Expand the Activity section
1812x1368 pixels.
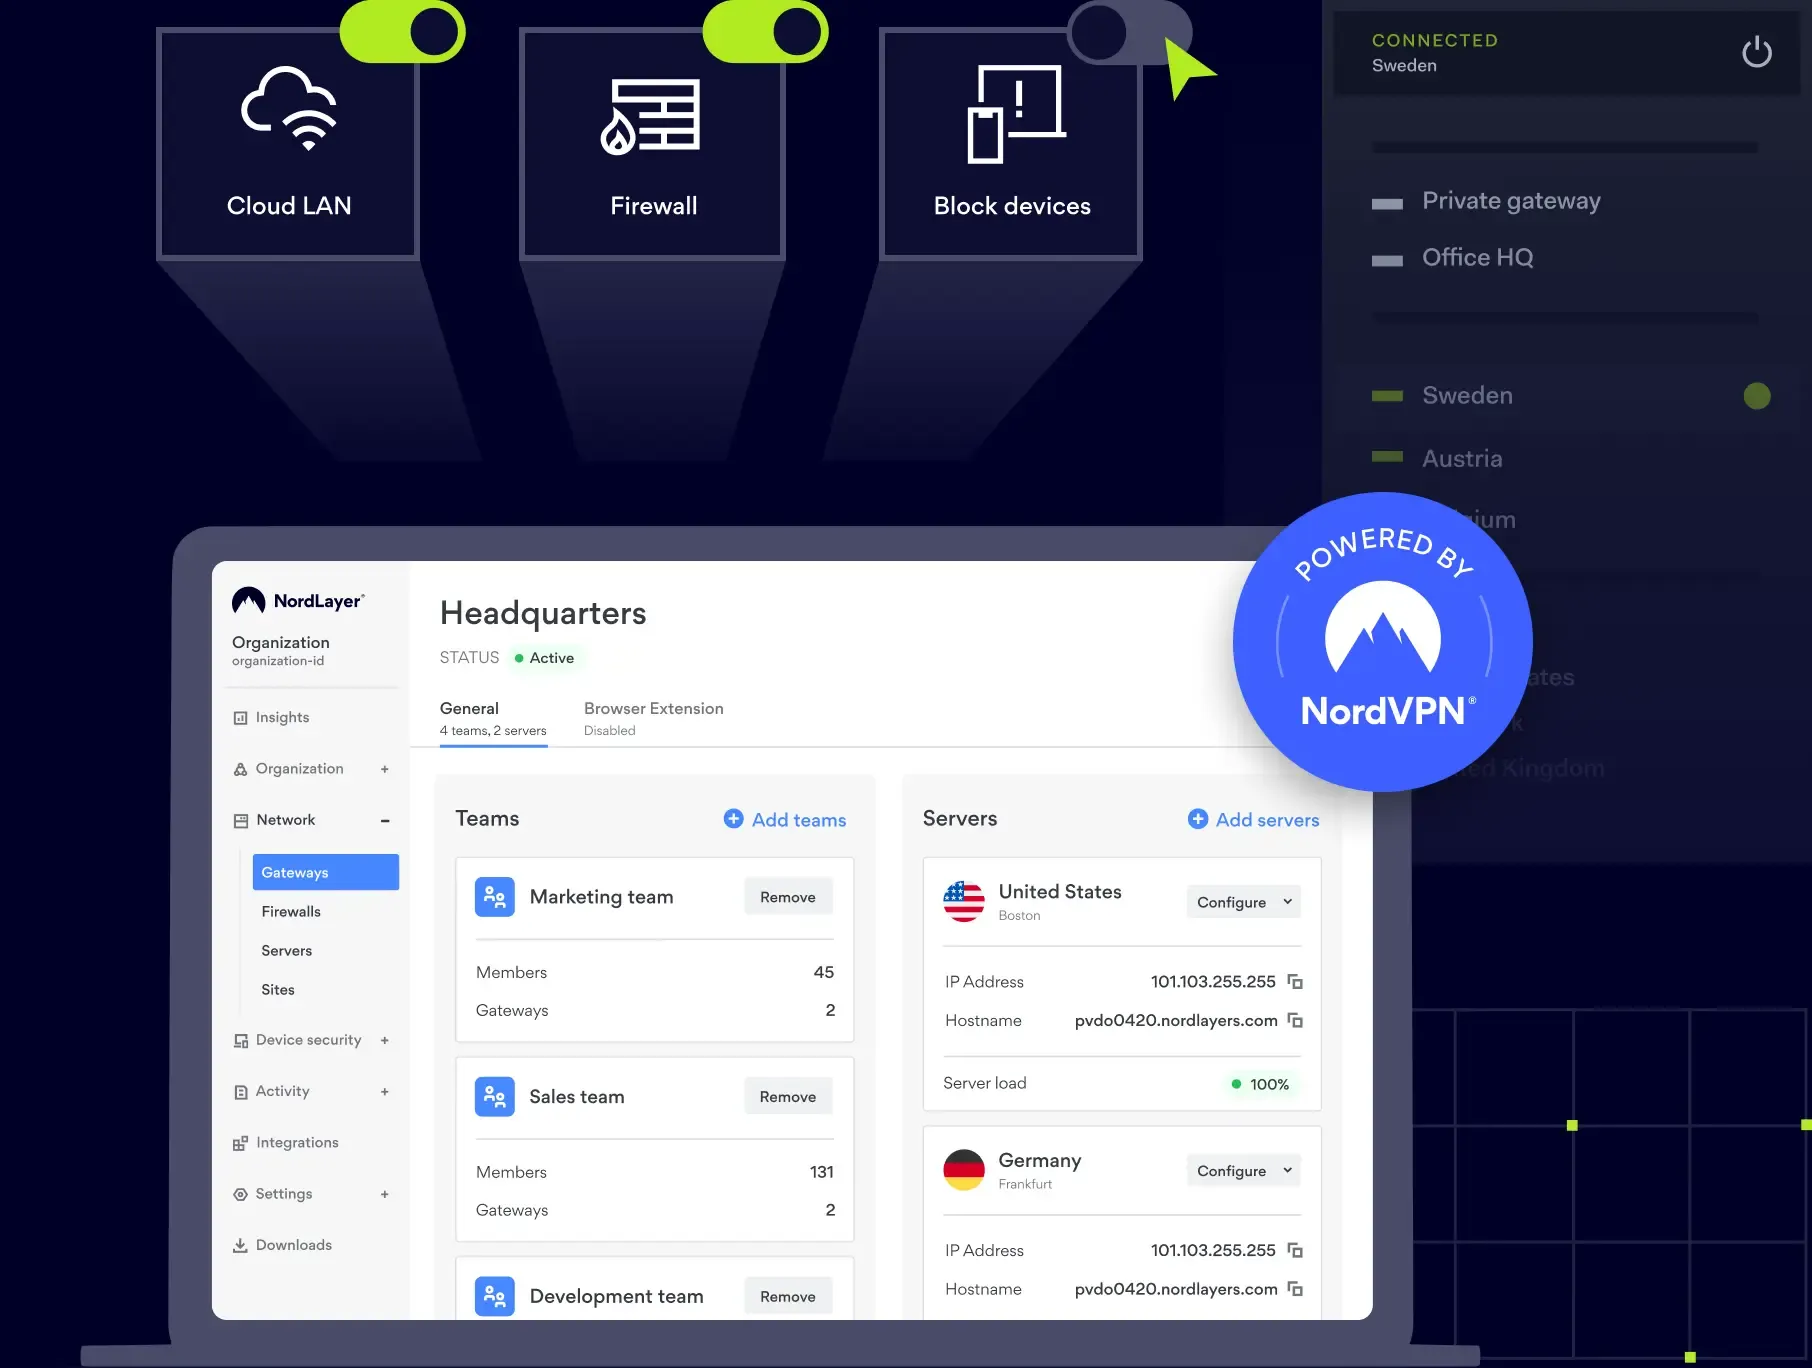point(385,1092)
